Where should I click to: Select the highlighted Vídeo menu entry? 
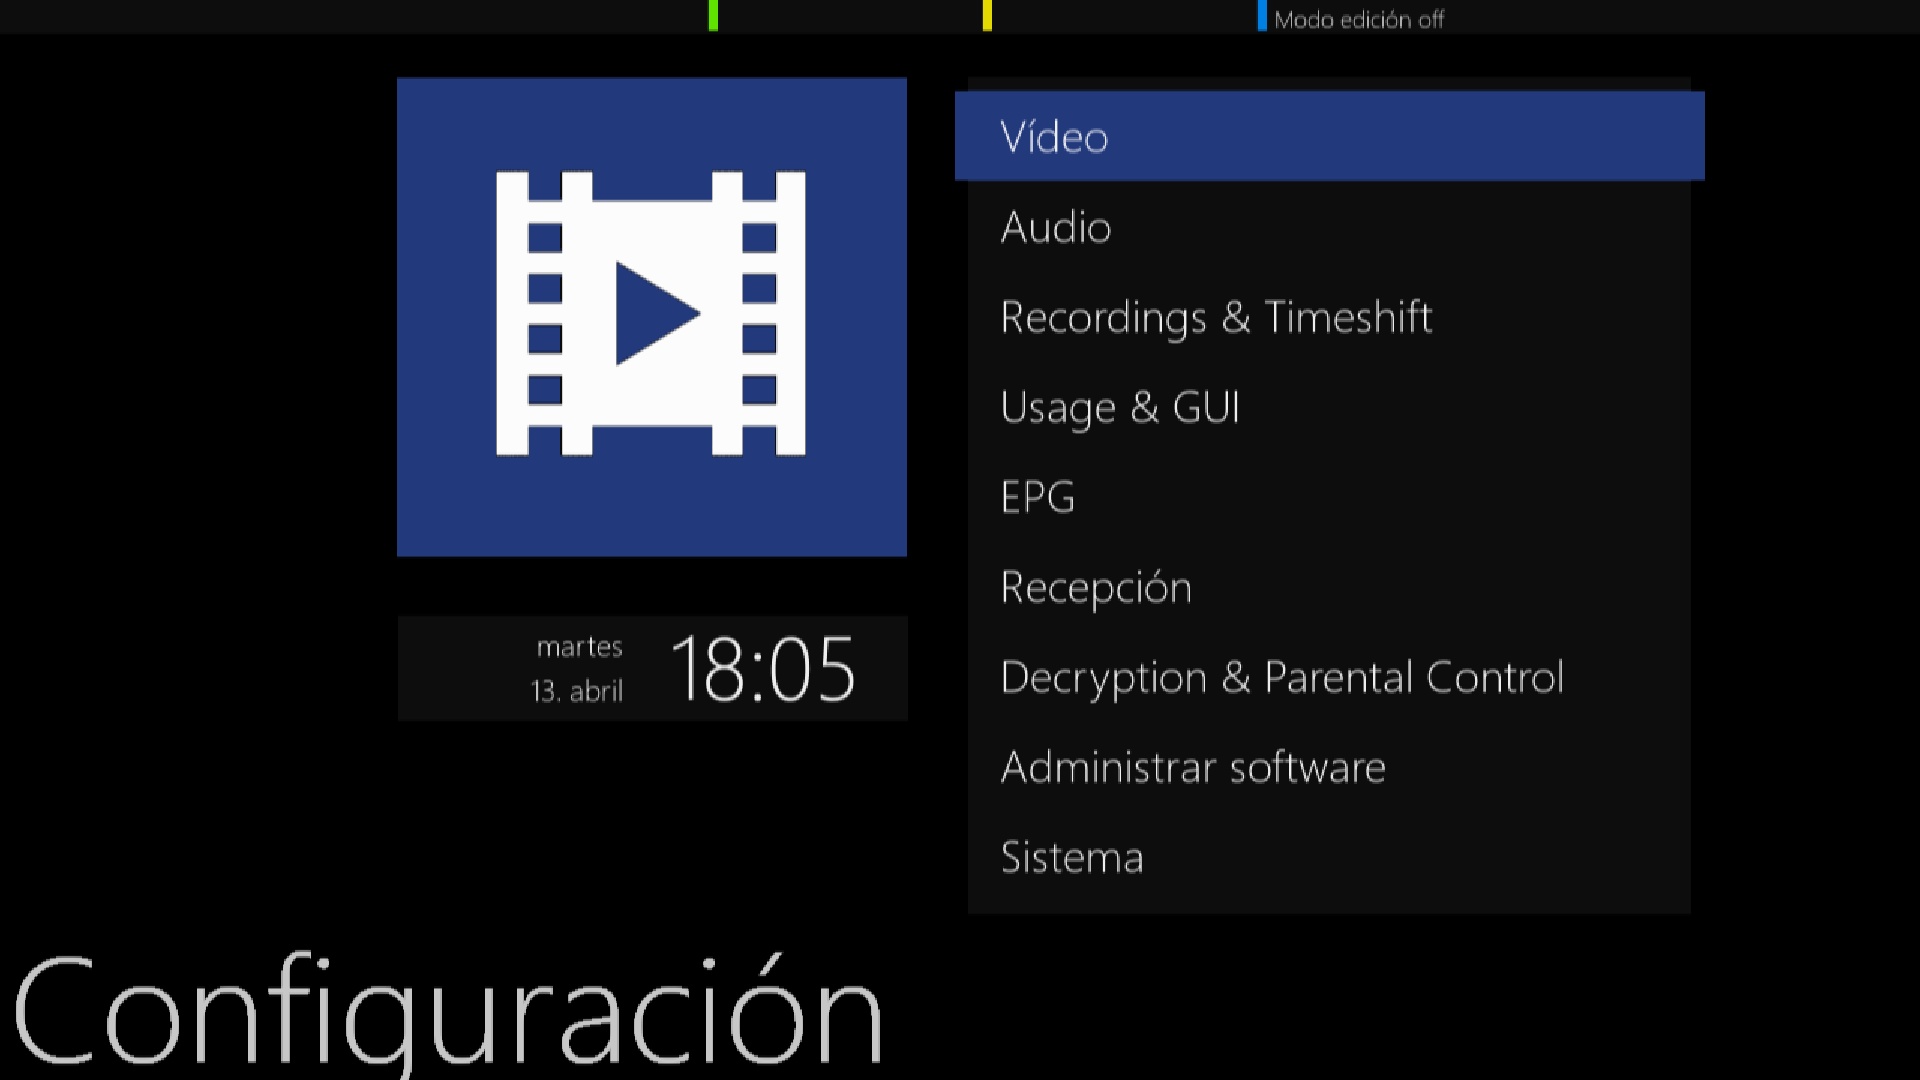[1329, 136]
